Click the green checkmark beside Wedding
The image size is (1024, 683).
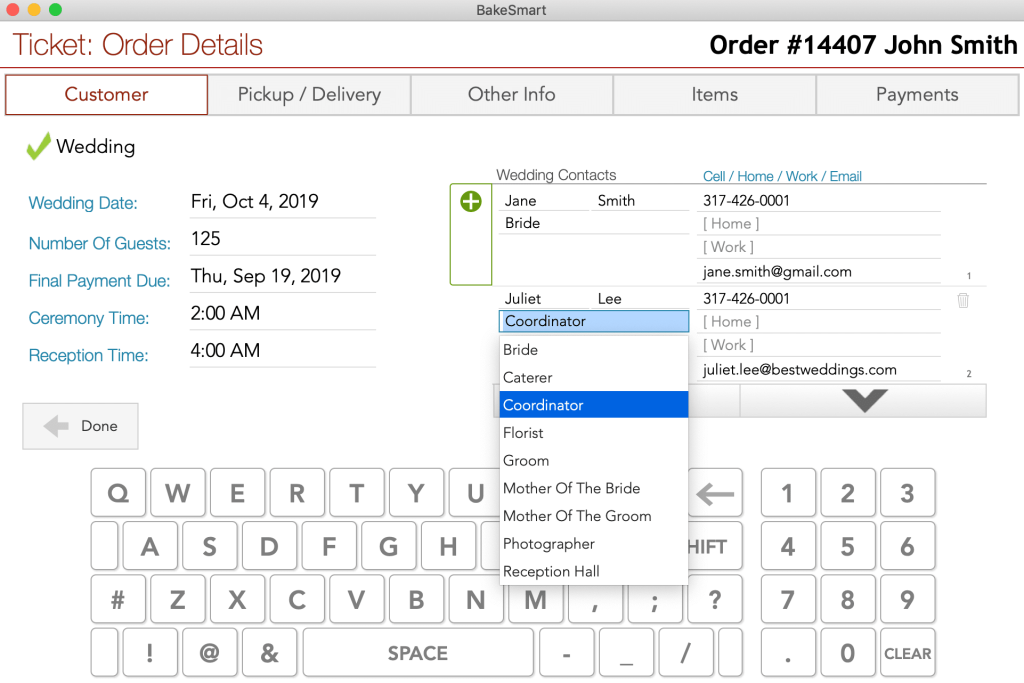tap(37, 146)
